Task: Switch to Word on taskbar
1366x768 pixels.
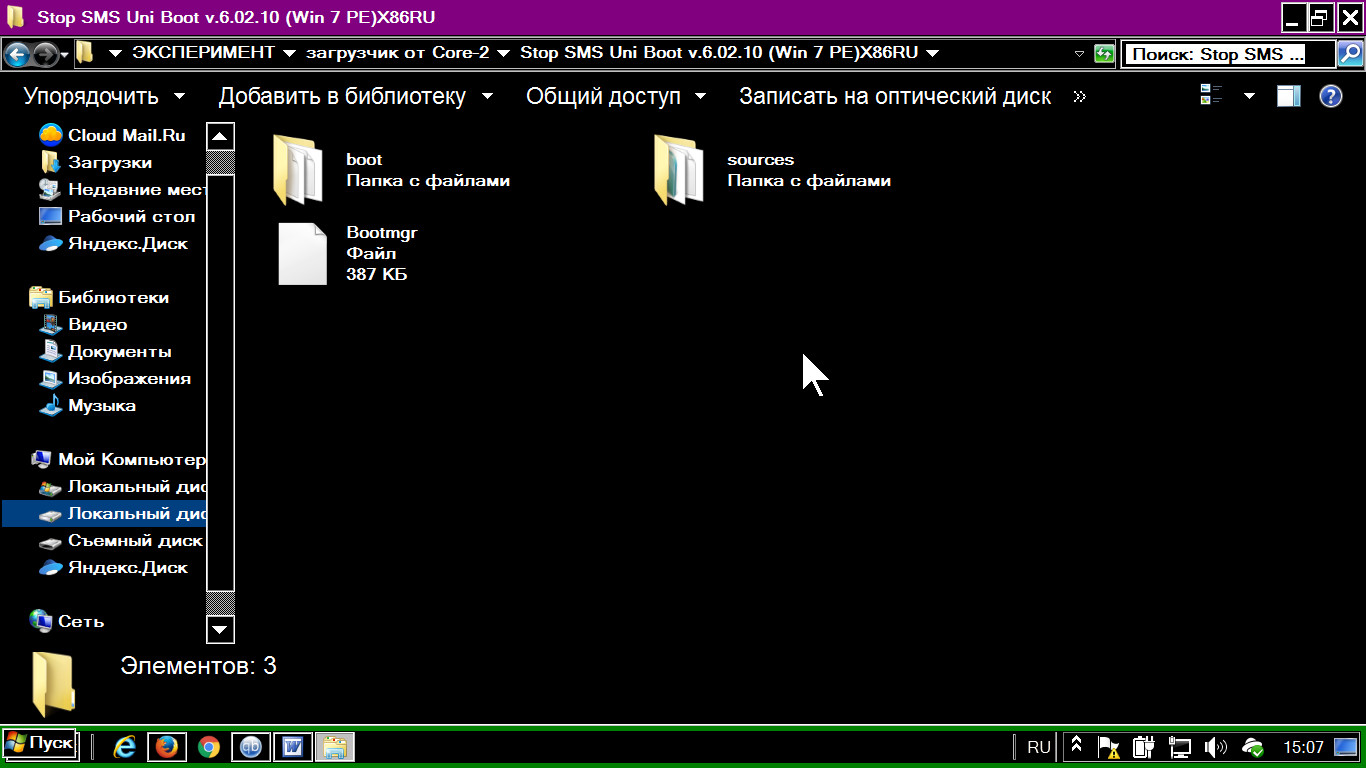Action: click(293, 747)
